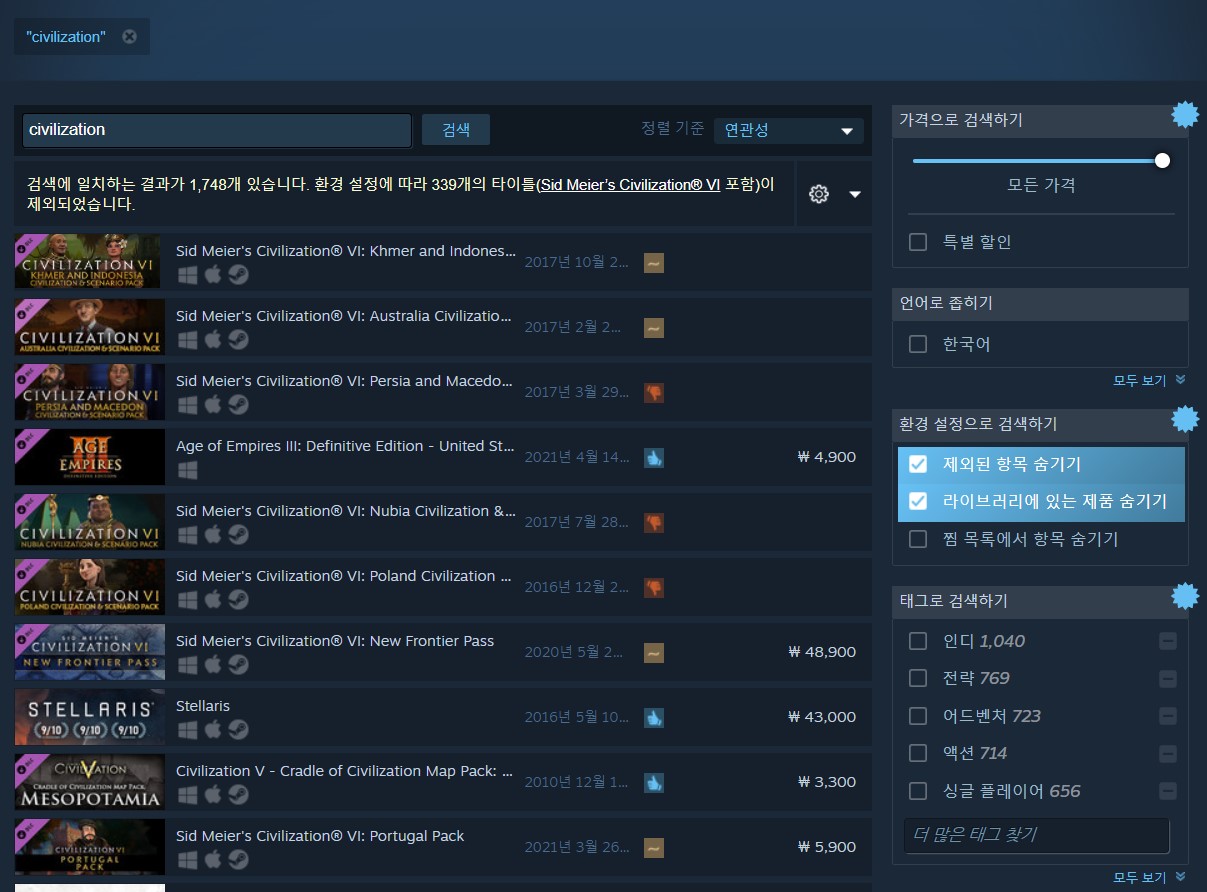Check the 인디 tag filter
Screen dimensions: 1207x892
pyautogui.click(x=917, y=641)
